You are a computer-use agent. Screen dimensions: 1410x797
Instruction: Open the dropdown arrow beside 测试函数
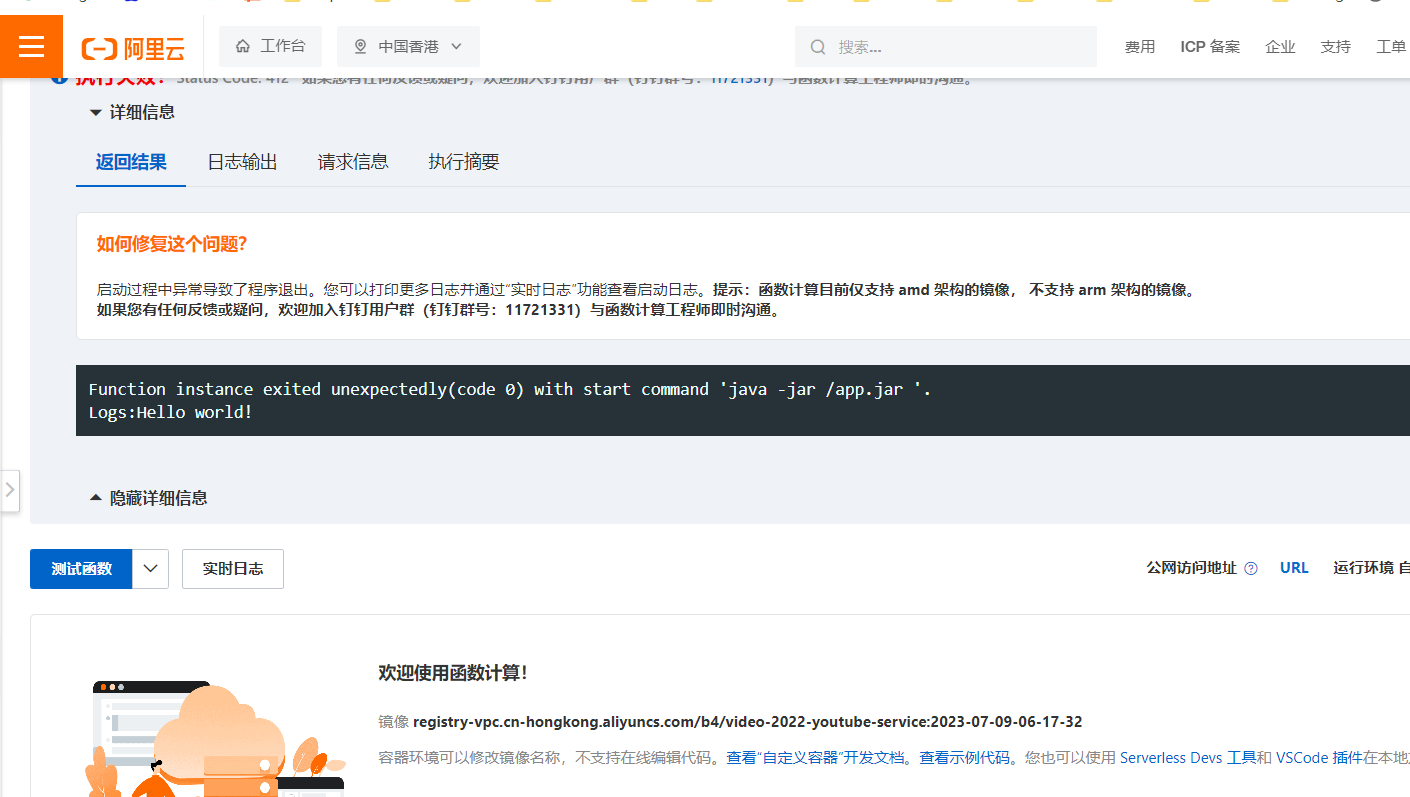click(x=151, y=568)
